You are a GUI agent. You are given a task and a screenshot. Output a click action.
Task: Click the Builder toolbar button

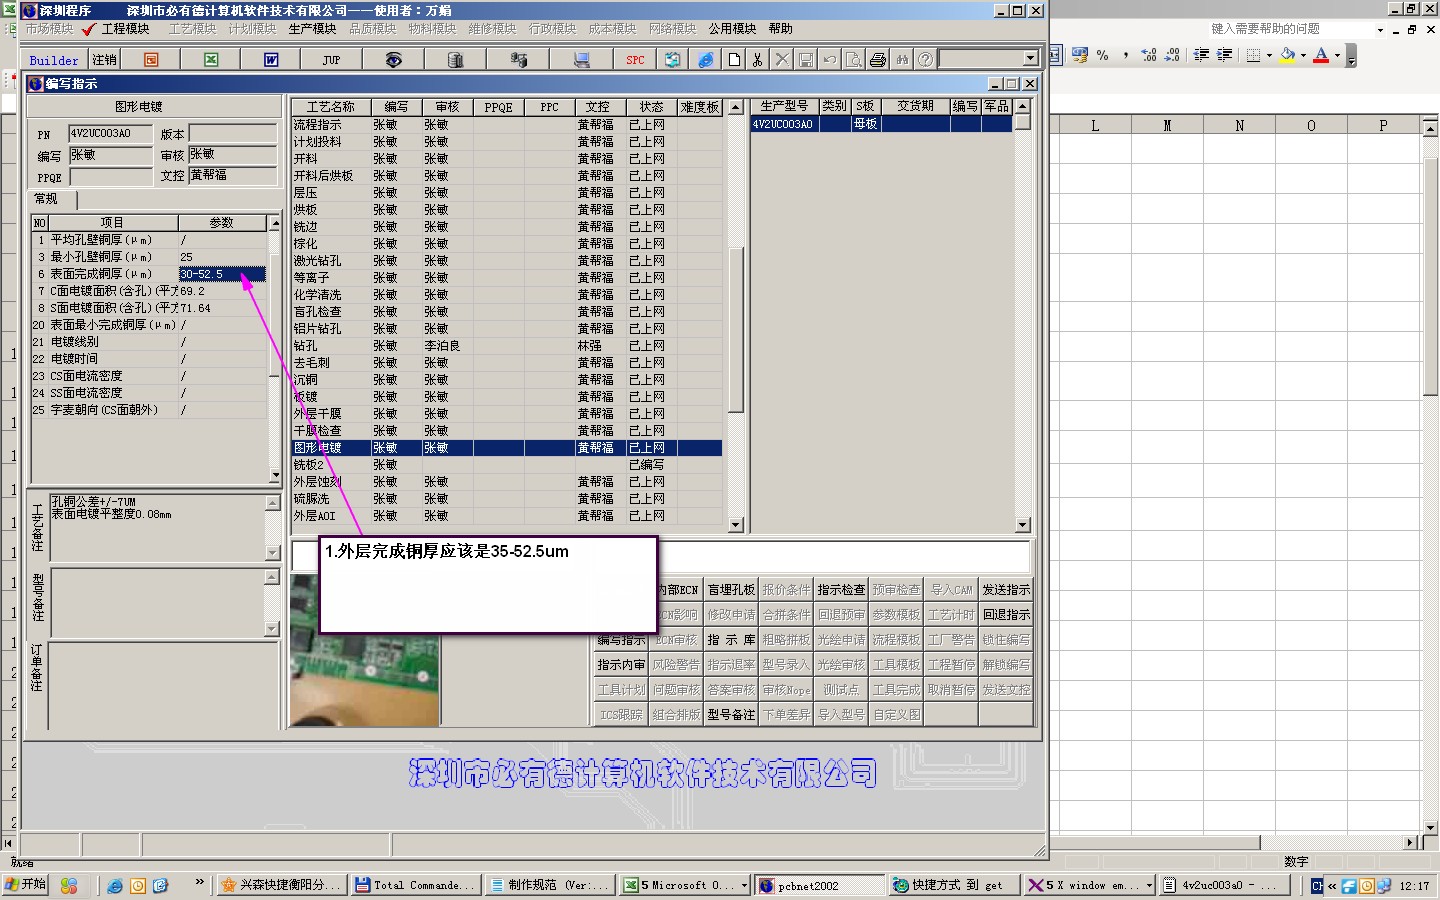click(x=54, y=60)
